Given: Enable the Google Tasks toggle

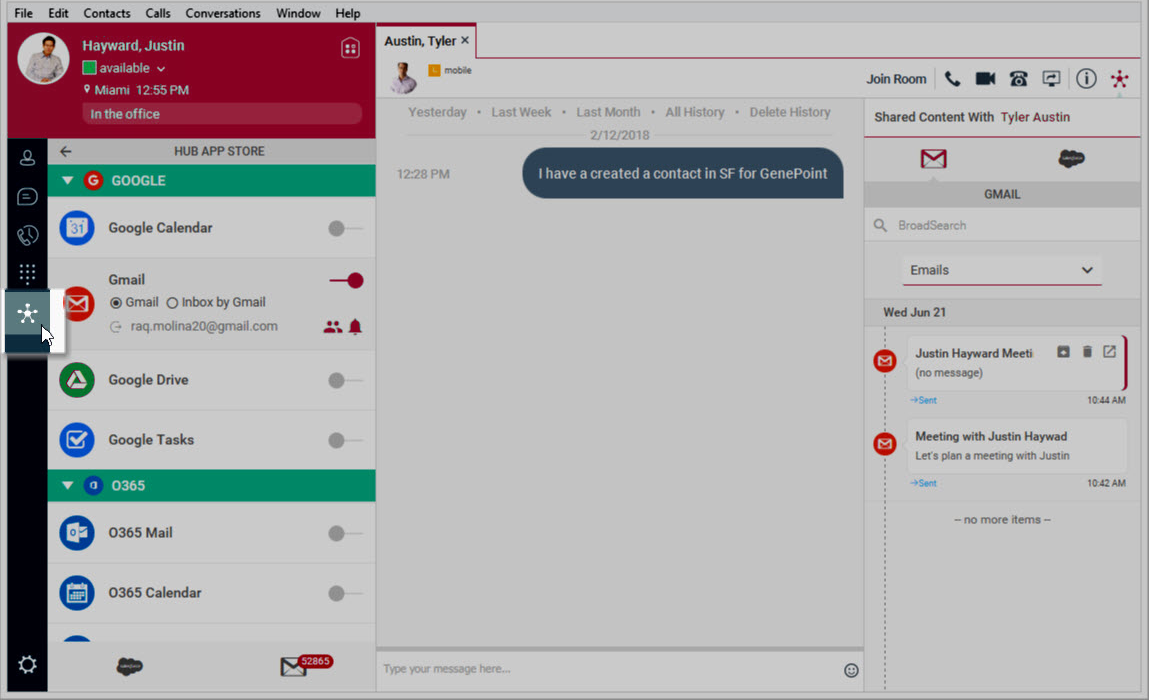Looking at the screenshot, I should coord(345,440).
